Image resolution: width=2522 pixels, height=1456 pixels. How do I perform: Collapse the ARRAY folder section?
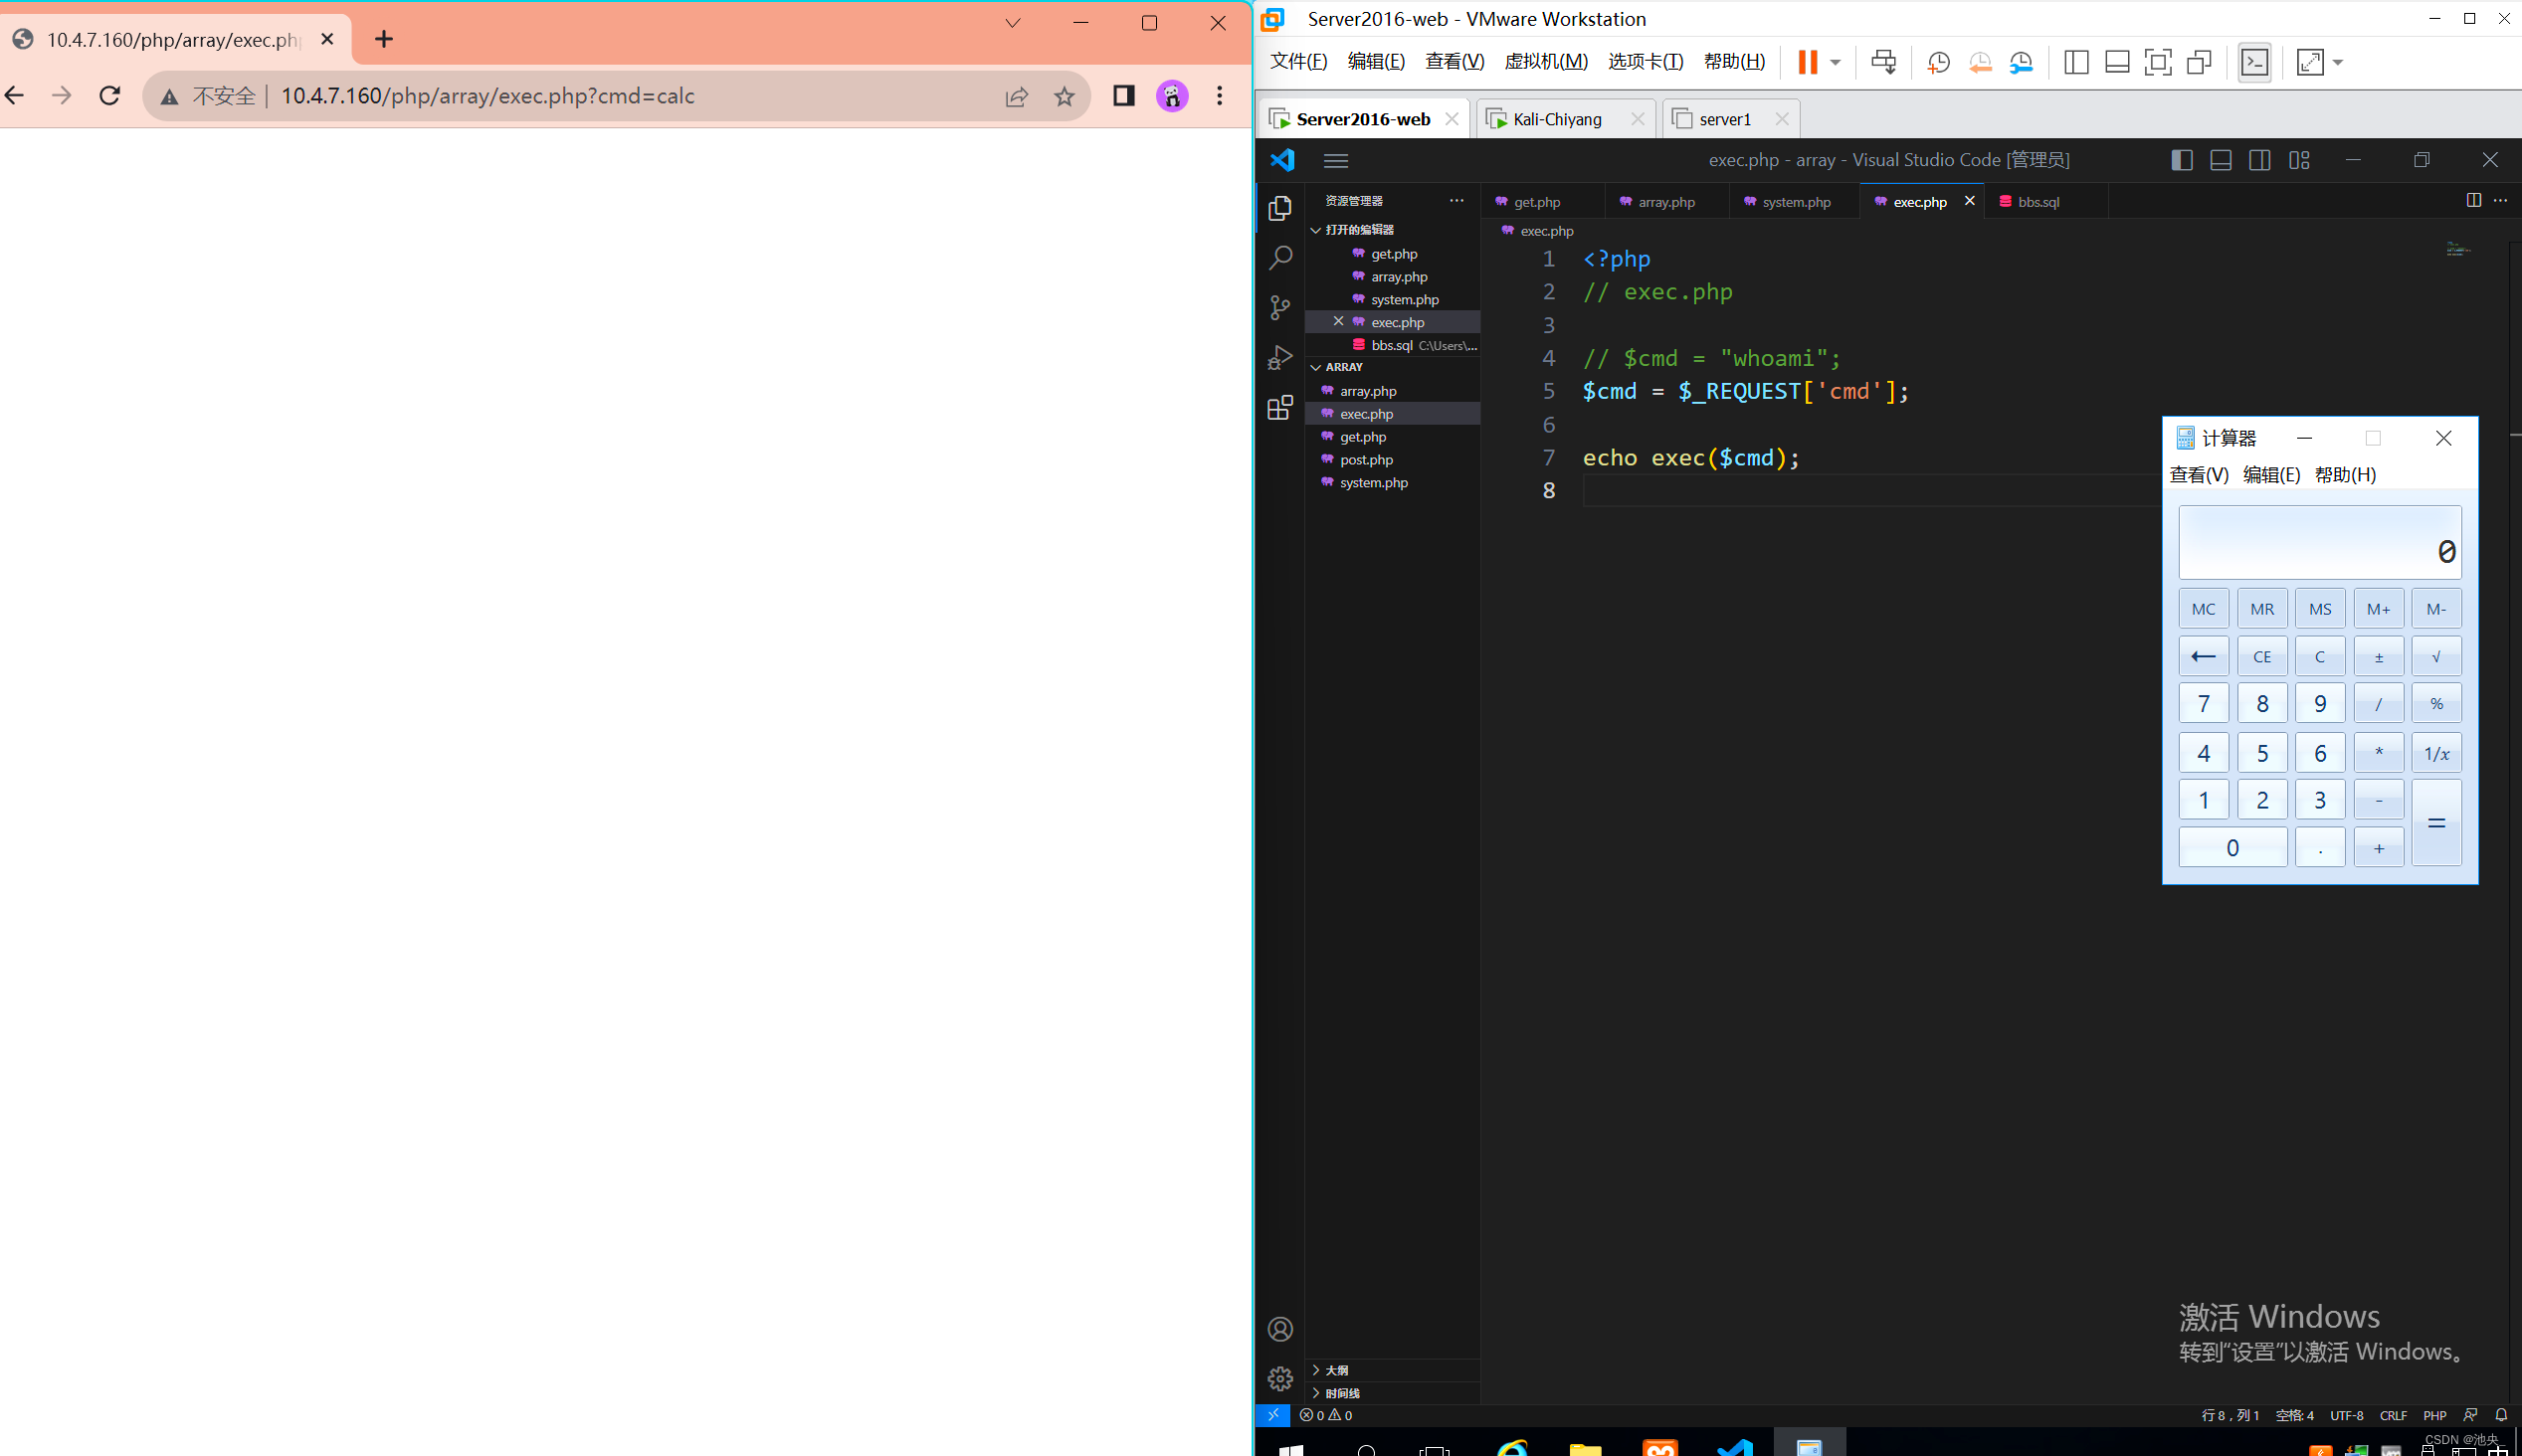[x=1343, y=367]
